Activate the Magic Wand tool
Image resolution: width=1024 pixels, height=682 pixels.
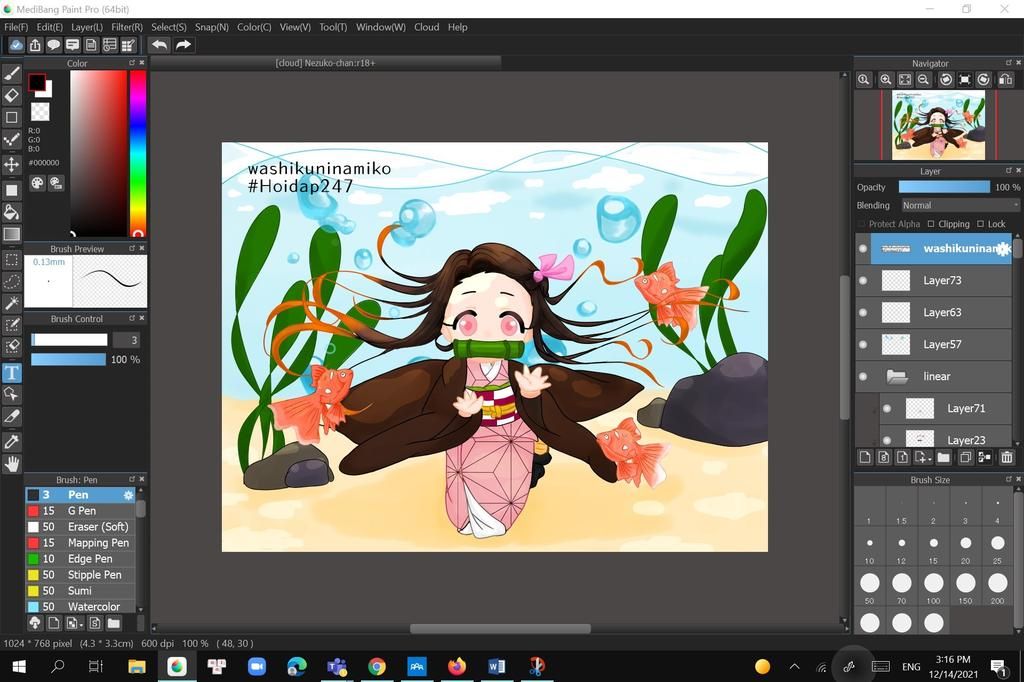click(x=12, y=303)
